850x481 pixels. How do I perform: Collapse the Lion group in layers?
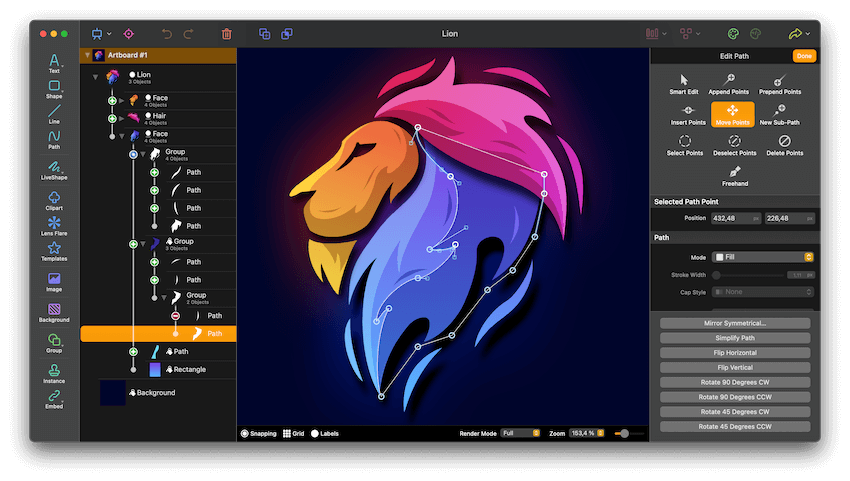[x=96, y=76]
